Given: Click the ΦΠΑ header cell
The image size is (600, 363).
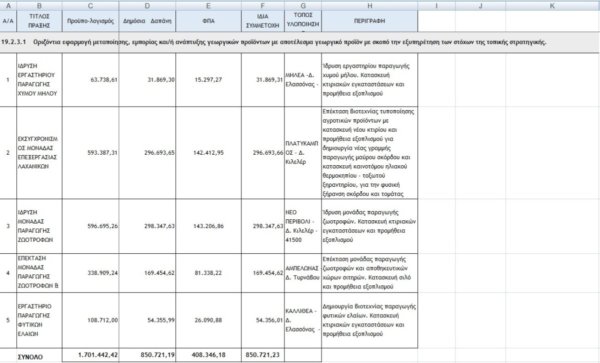Looking at the screenshot, I should point(209,21).
